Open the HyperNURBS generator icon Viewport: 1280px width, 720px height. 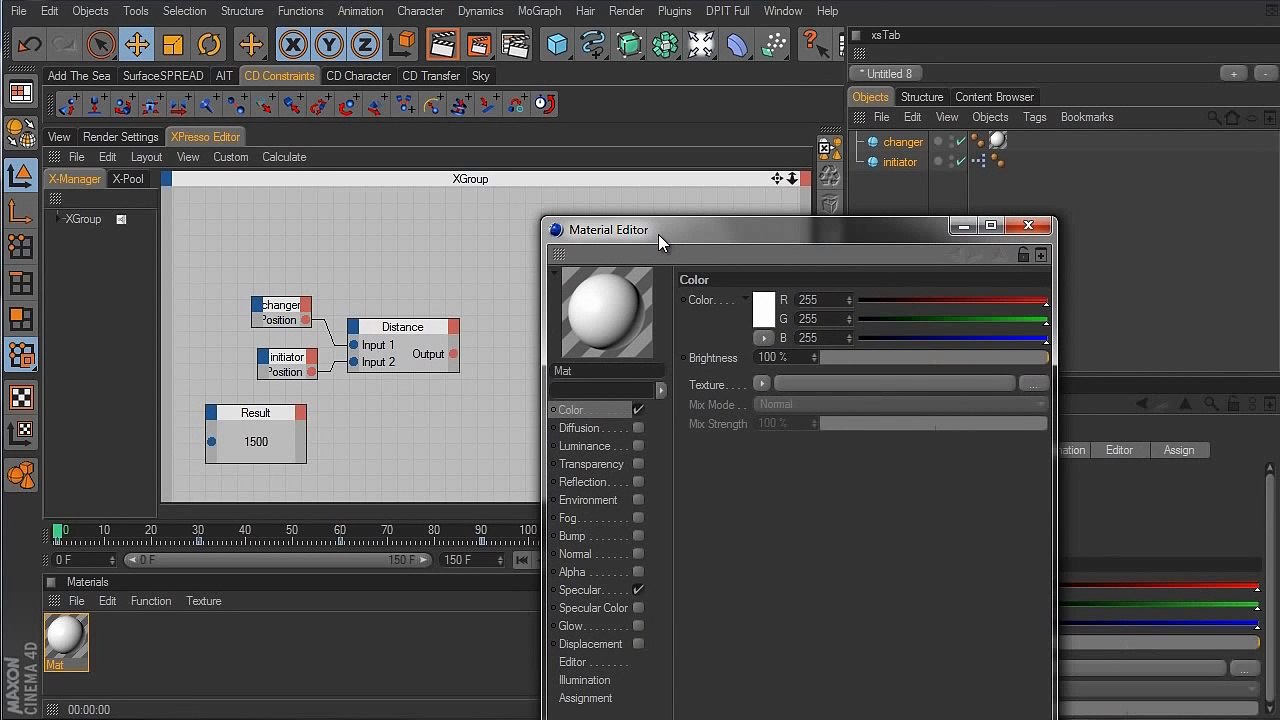click(629, 44)
